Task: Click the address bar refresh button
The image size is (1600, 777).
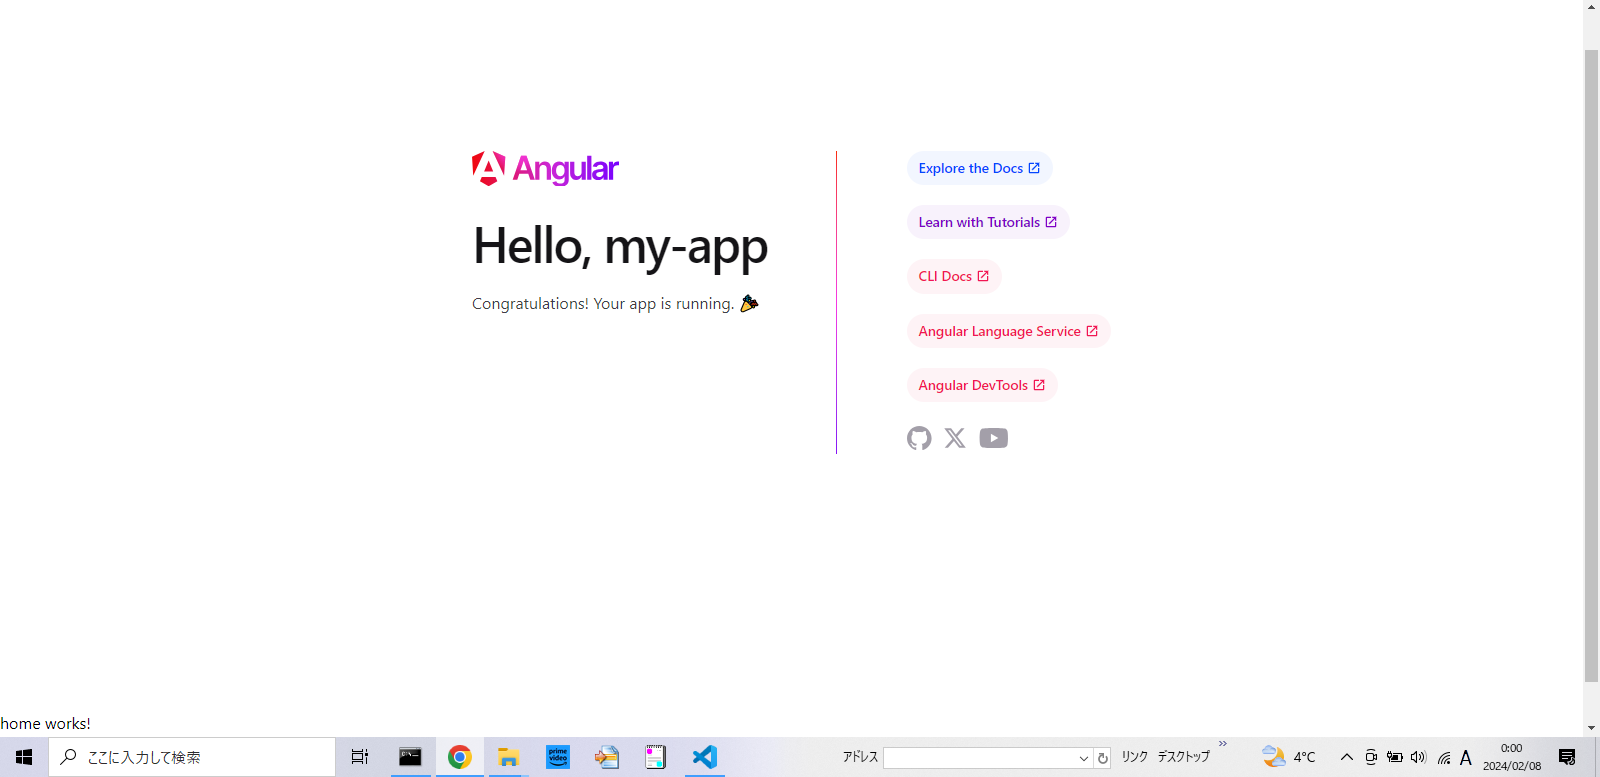Action: click(1103, 758)
